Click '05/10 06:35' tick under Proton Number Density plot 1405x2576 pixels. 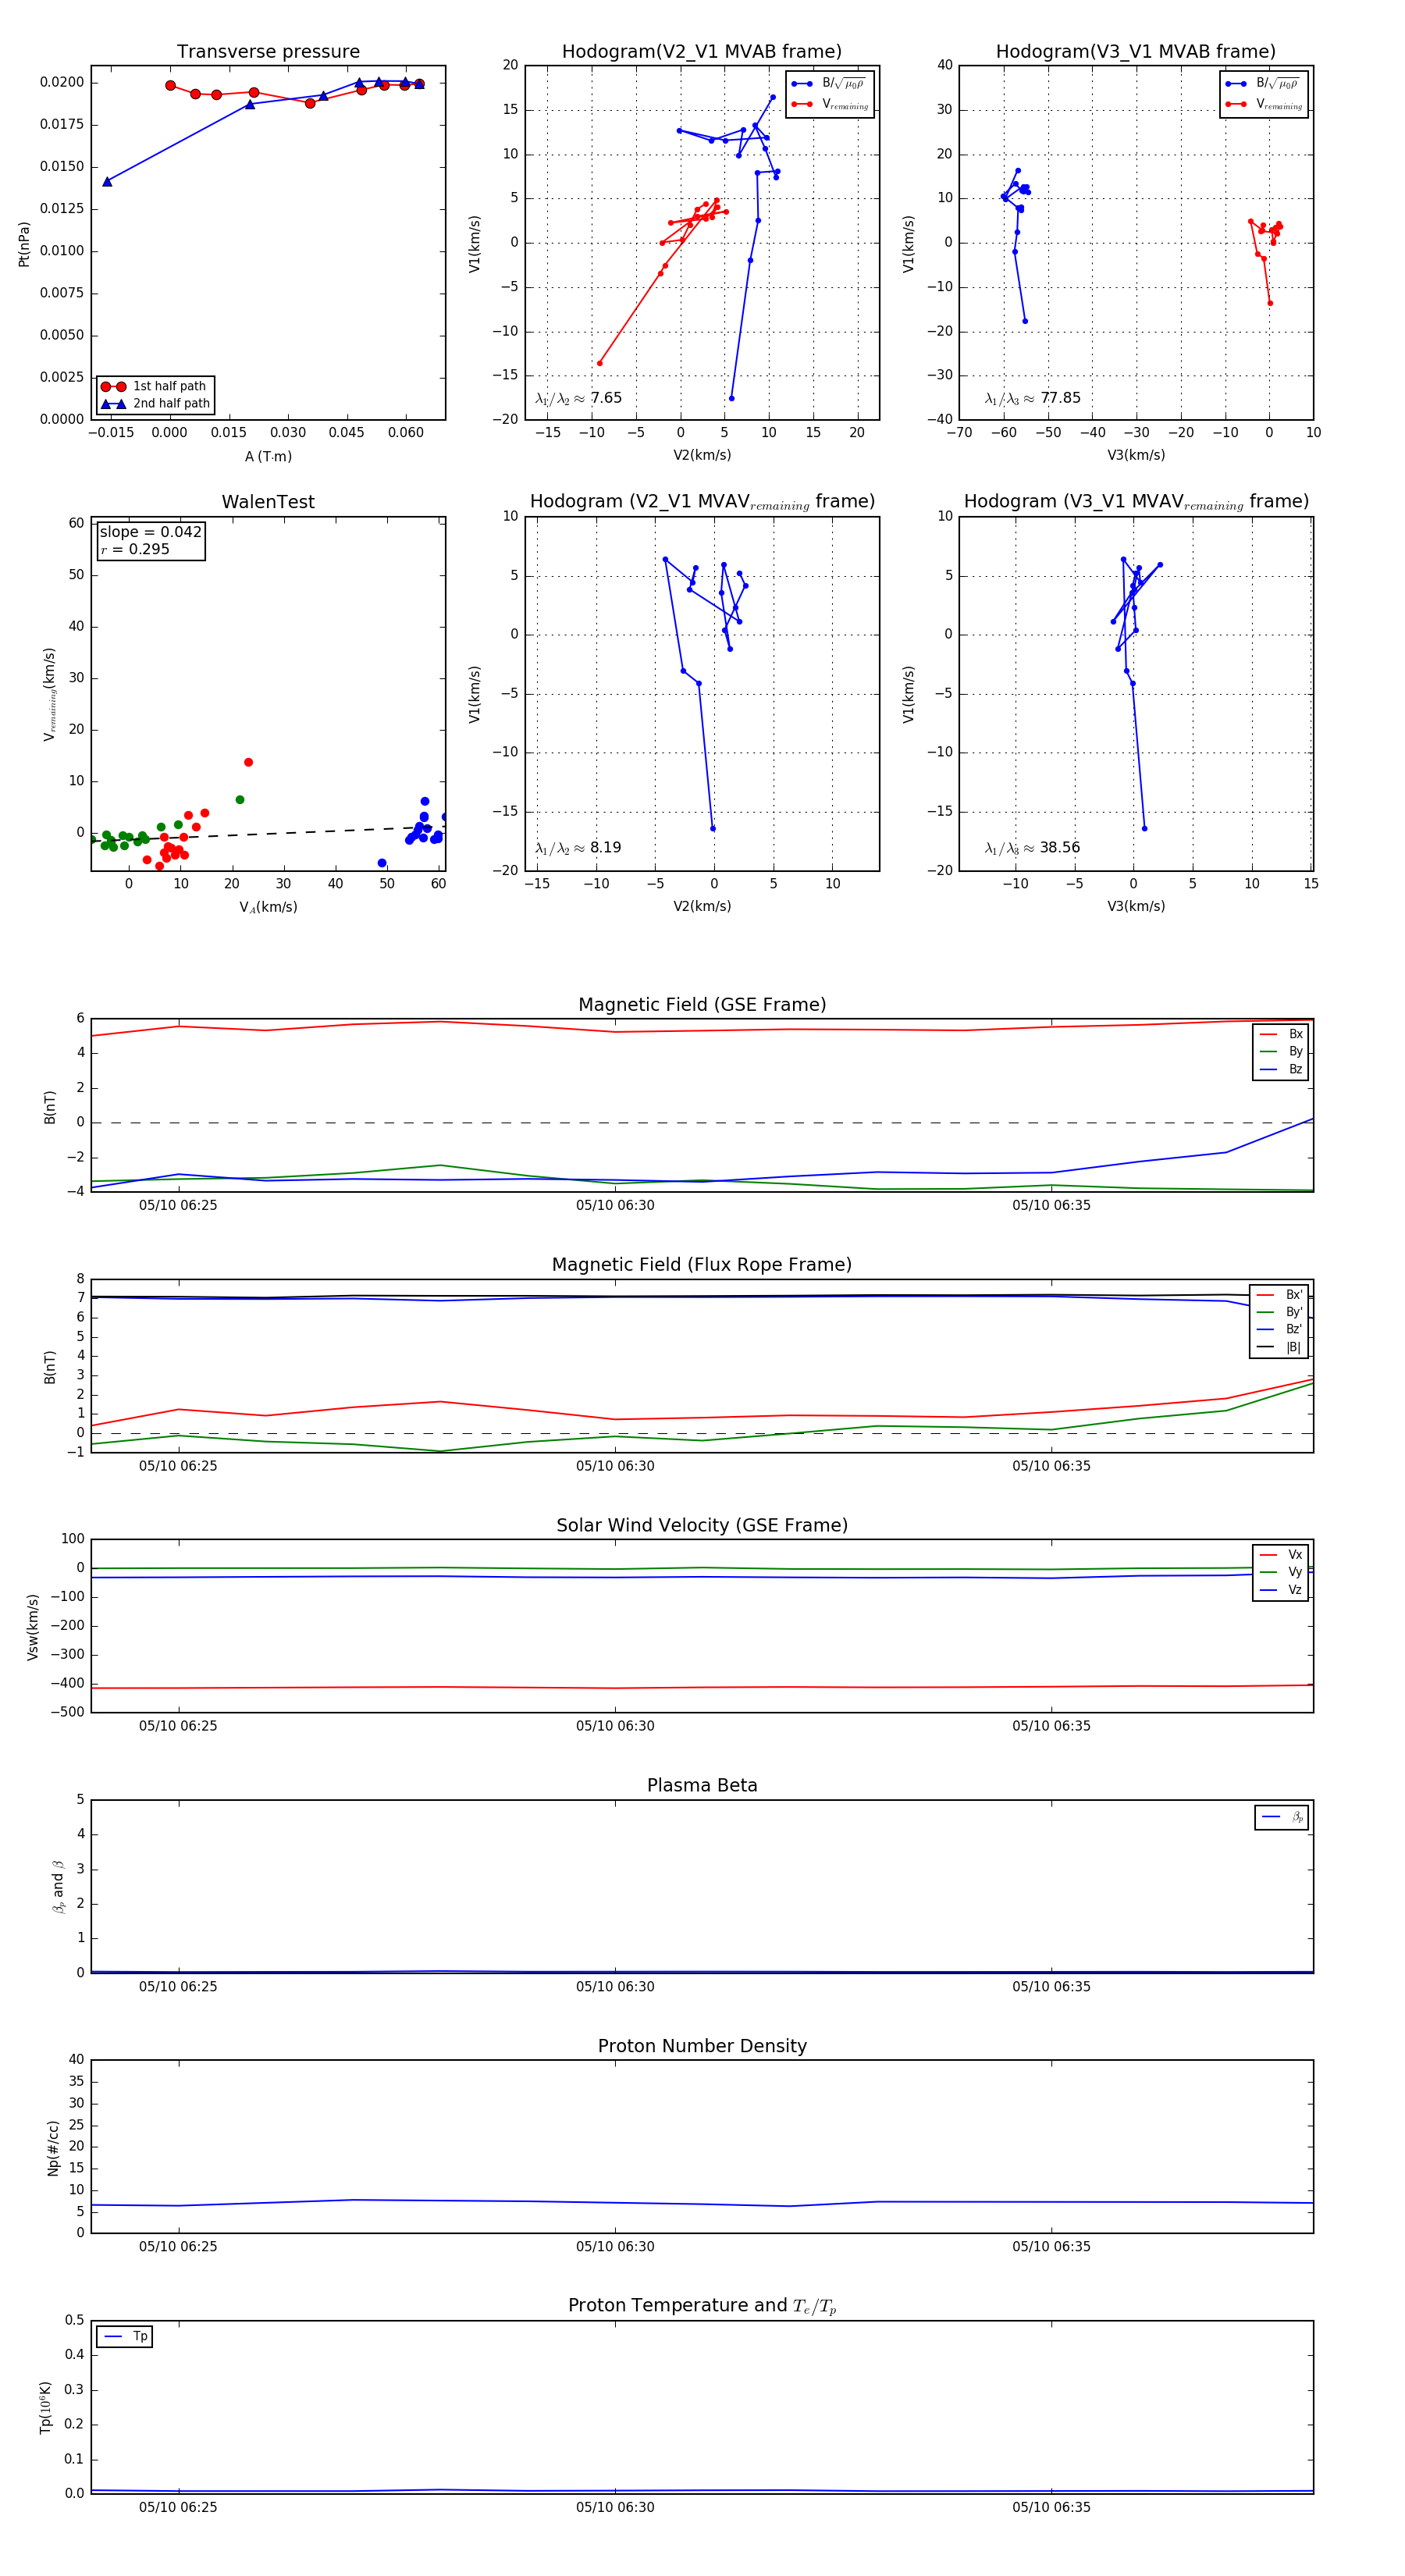click(1051, 2247)
